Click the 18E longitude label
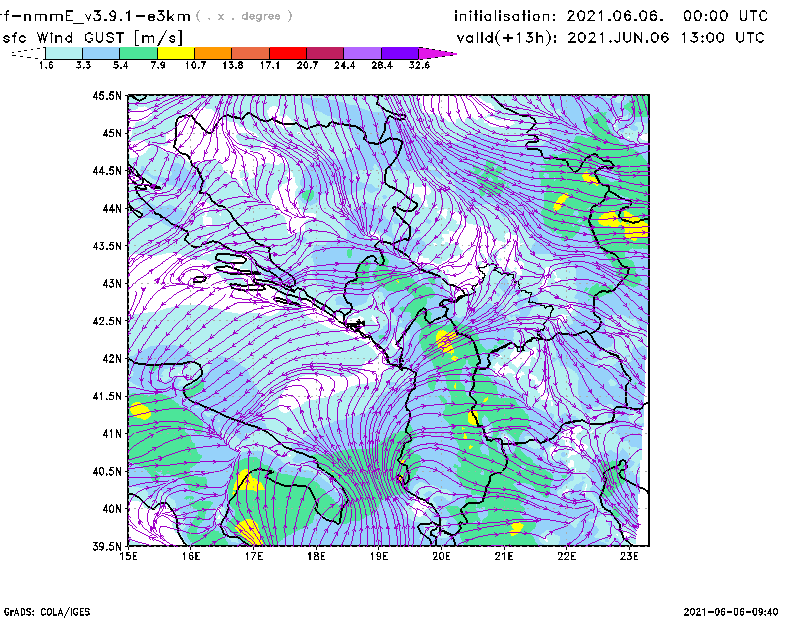This screenshot has width=800, height=618. (x=316, y=556)
